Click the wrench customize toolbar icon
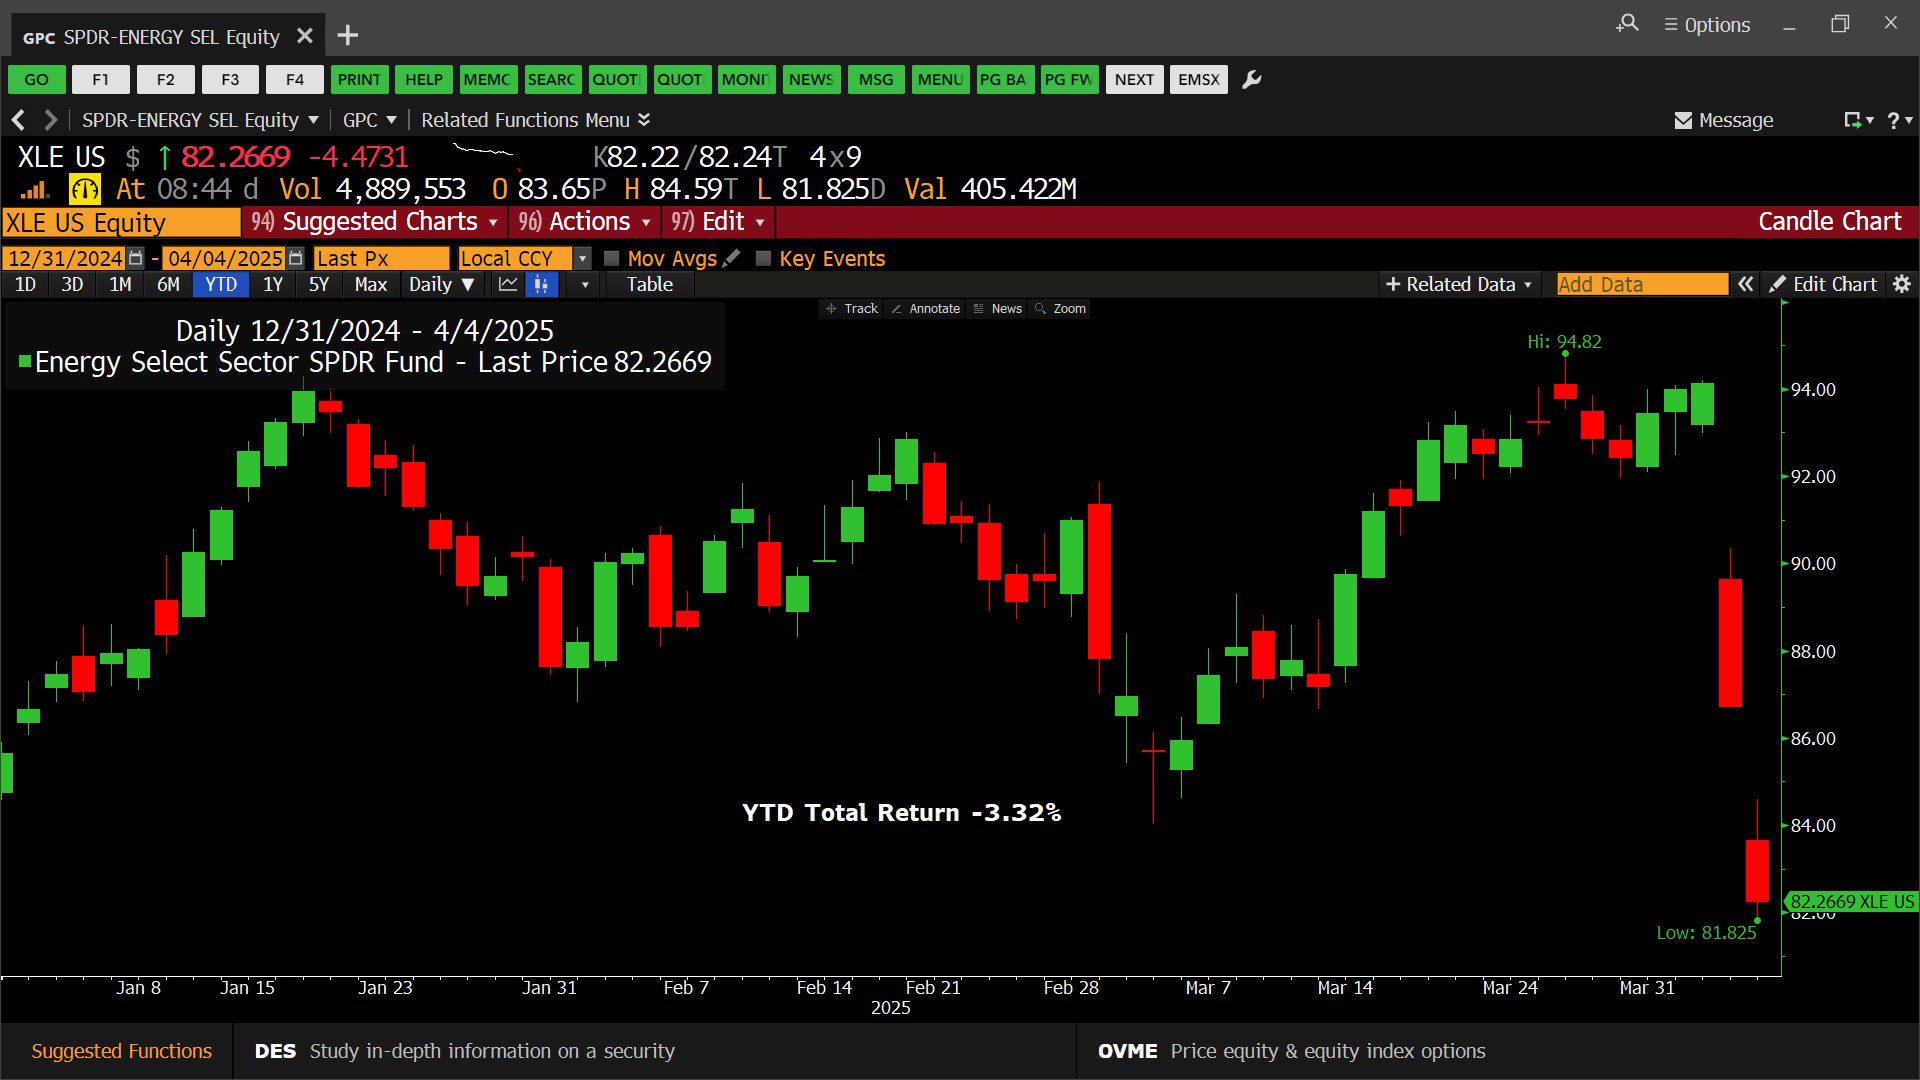This screenshot has height=1080, width=1920. (1251, 80)
